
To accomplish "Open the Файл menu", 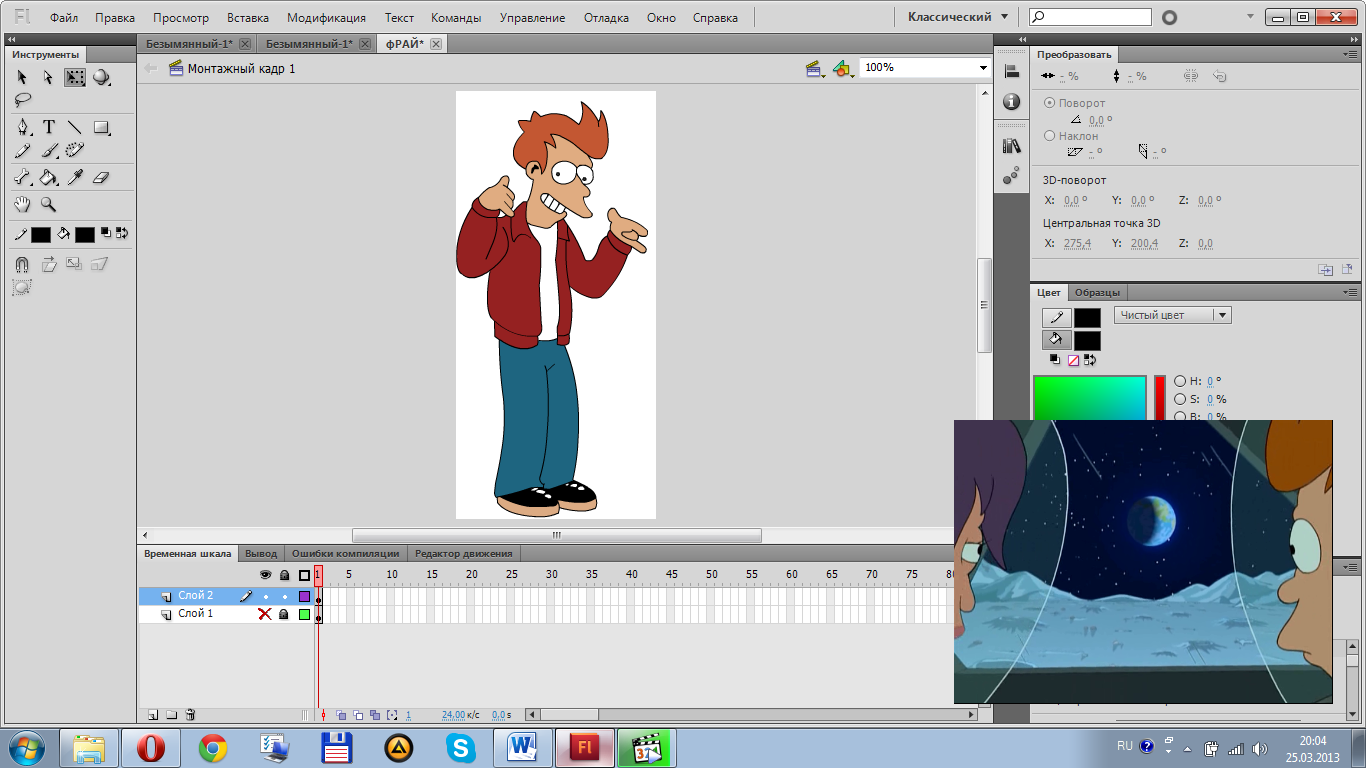I will tap(64, 17).
